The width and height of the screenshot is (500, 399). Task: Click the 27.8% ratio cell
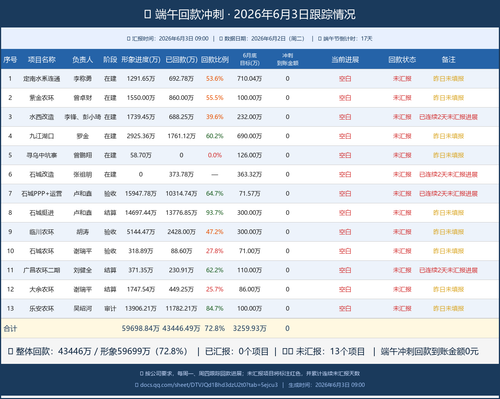tap(215, 251)
